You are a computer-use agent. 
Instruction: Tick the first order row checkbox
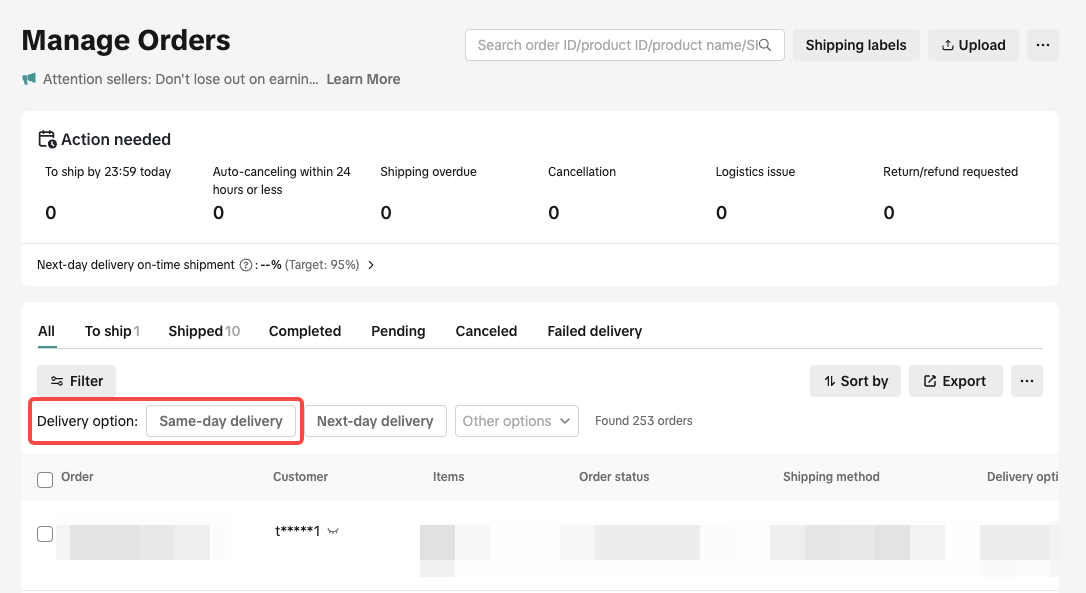point(45,534)
